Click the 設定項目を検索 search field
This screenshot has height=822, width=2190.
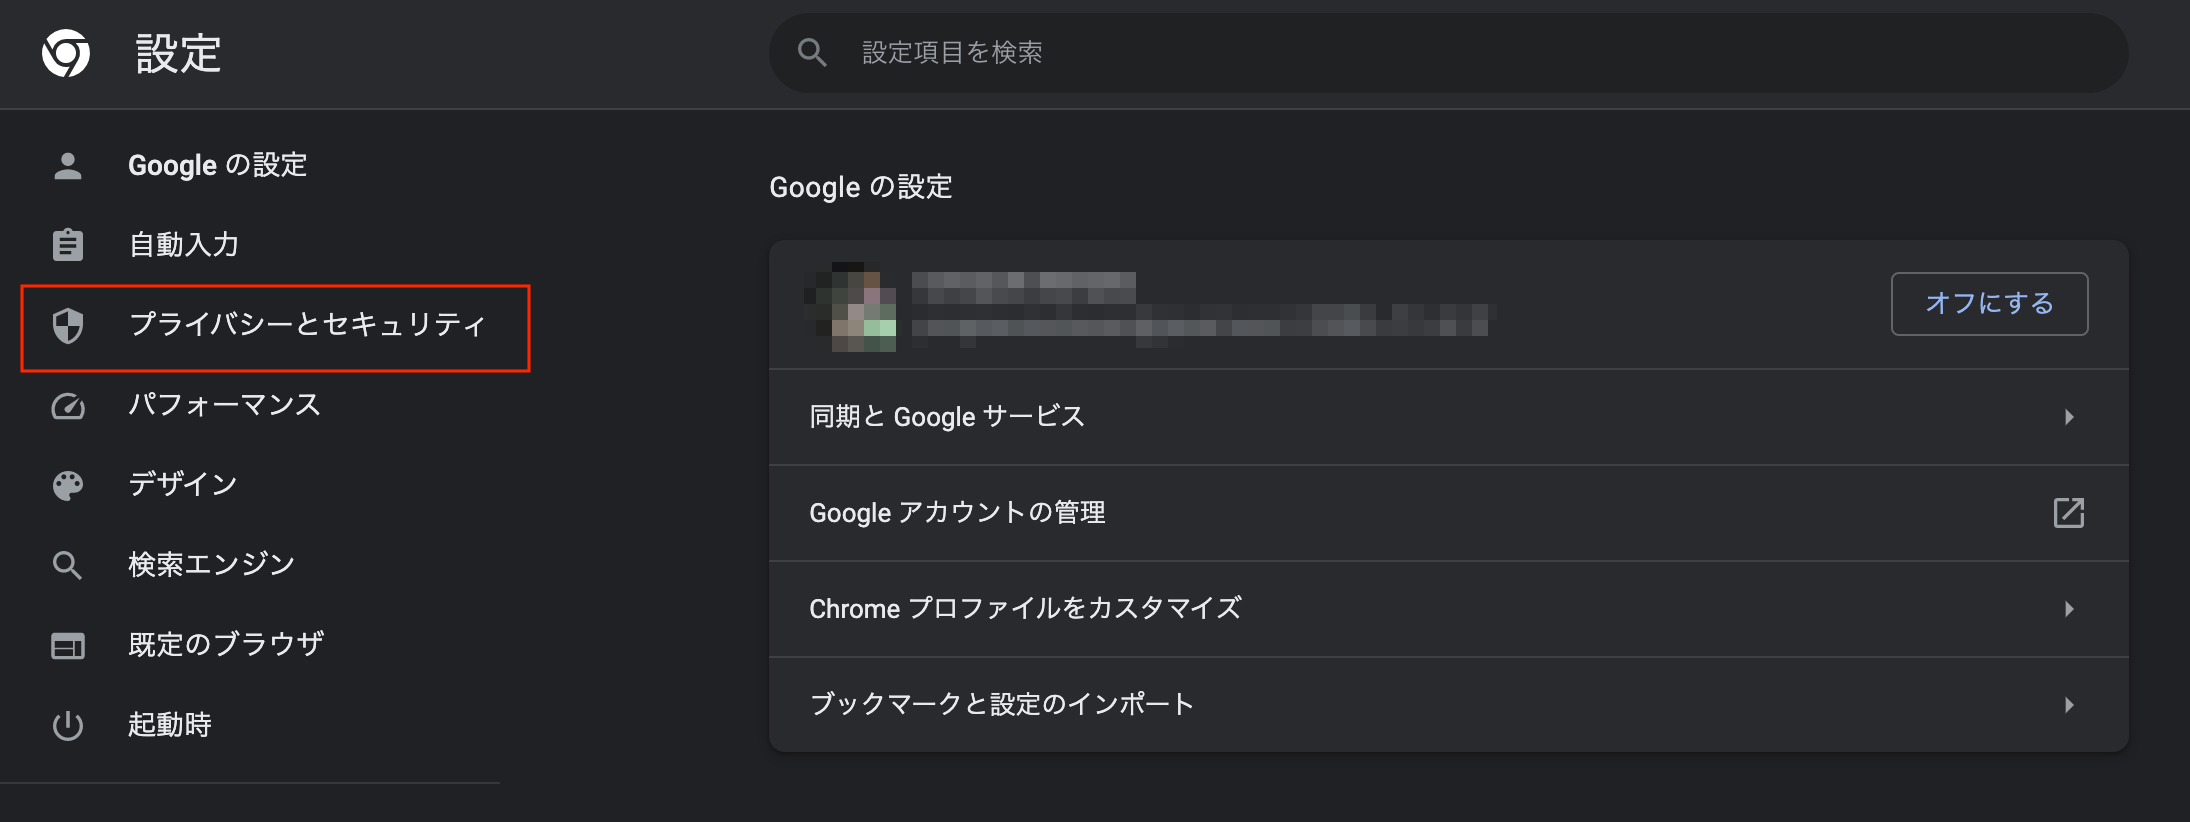[x=1448, y=53]
